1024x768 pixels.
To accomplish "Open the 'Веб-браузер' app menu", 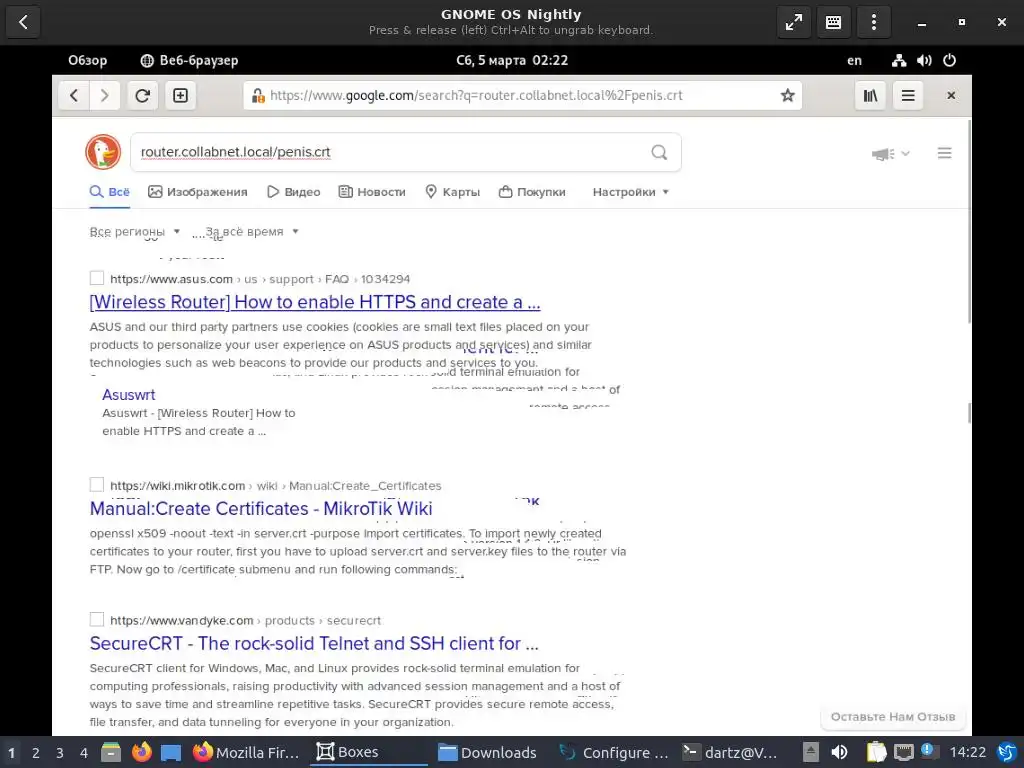I will tap(189, 60).
